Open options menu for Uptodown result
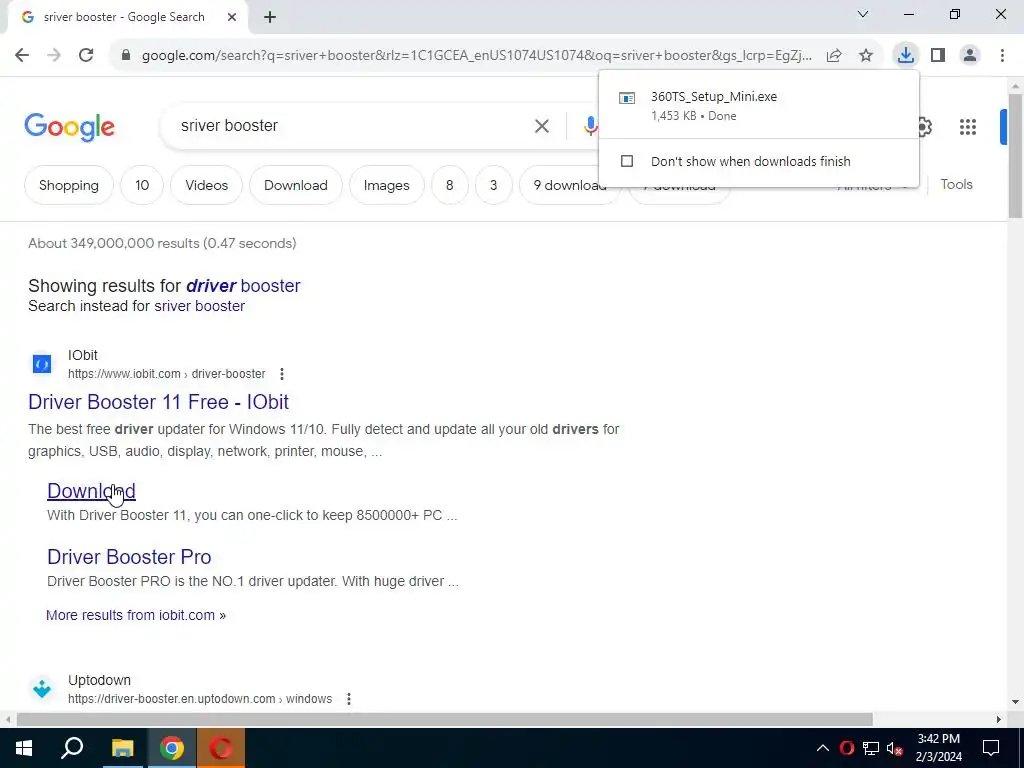 pyautogui.click(x=349, y=699)
